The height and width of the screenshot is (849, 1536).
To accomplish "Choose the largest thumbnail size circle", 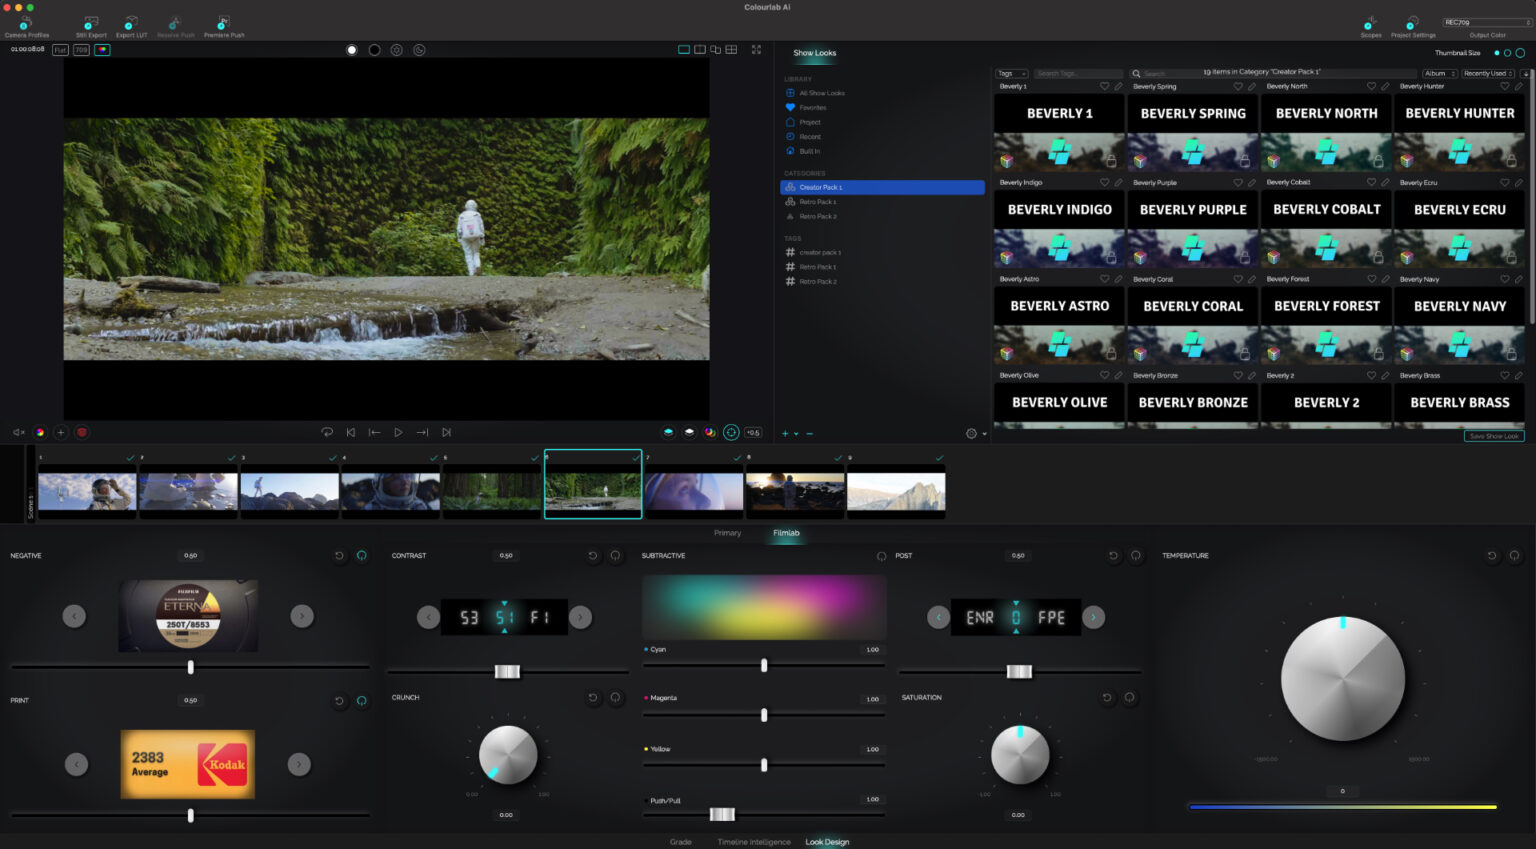I will coord(1520,53).
